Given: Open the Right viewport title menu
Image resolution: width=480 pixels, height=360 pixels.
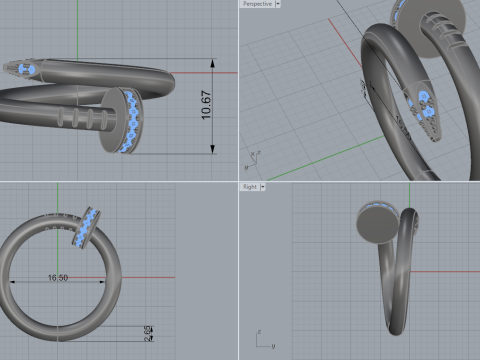Looking at the screenshot, I should [x=250, y=187].
